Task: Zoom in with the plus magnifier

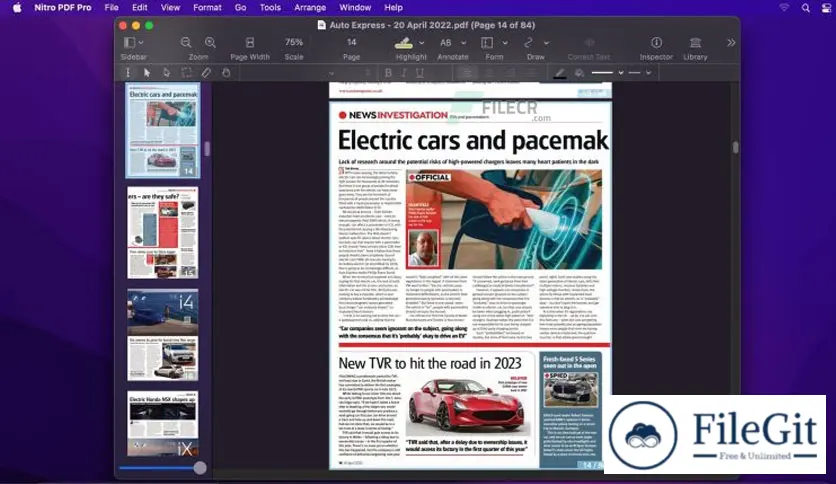Action: [x=210, y=43]
